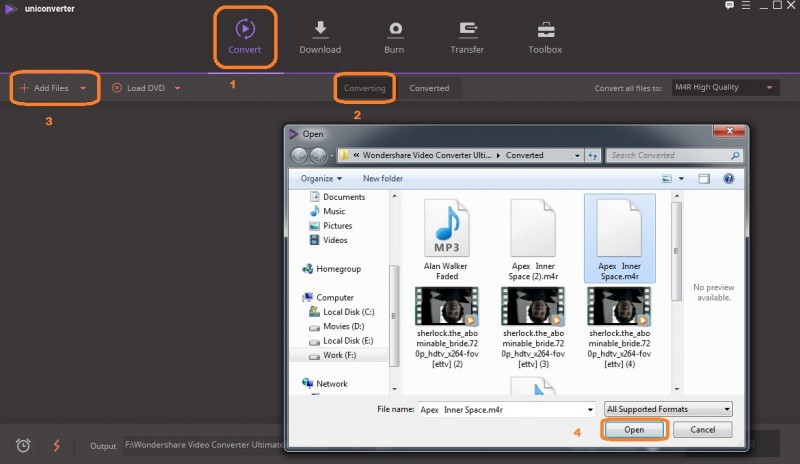800x464 pixels.
Task: Open the Convert section
Action: [244, 37]
